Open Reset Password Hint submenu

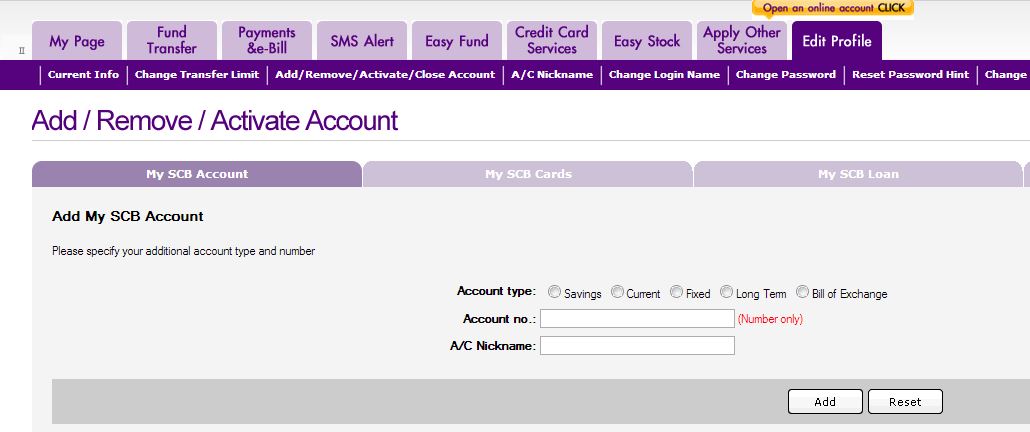pos(910,75)
